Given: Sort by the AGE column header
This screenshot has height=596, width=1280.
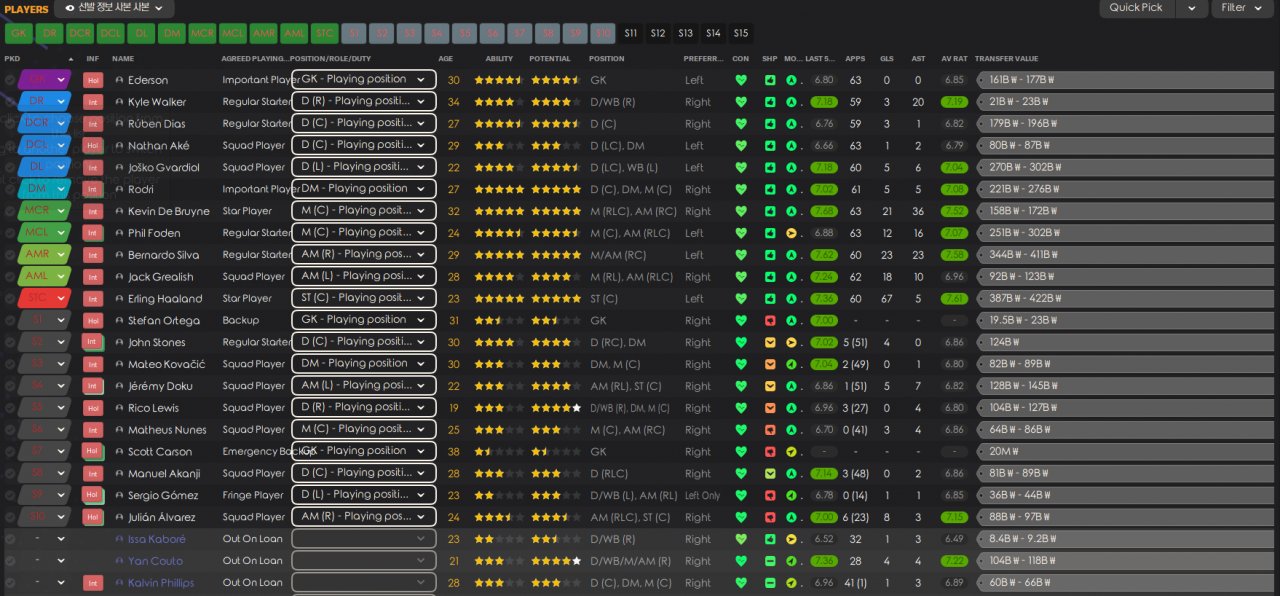Looking at the screenshot, I should point(445,58).
